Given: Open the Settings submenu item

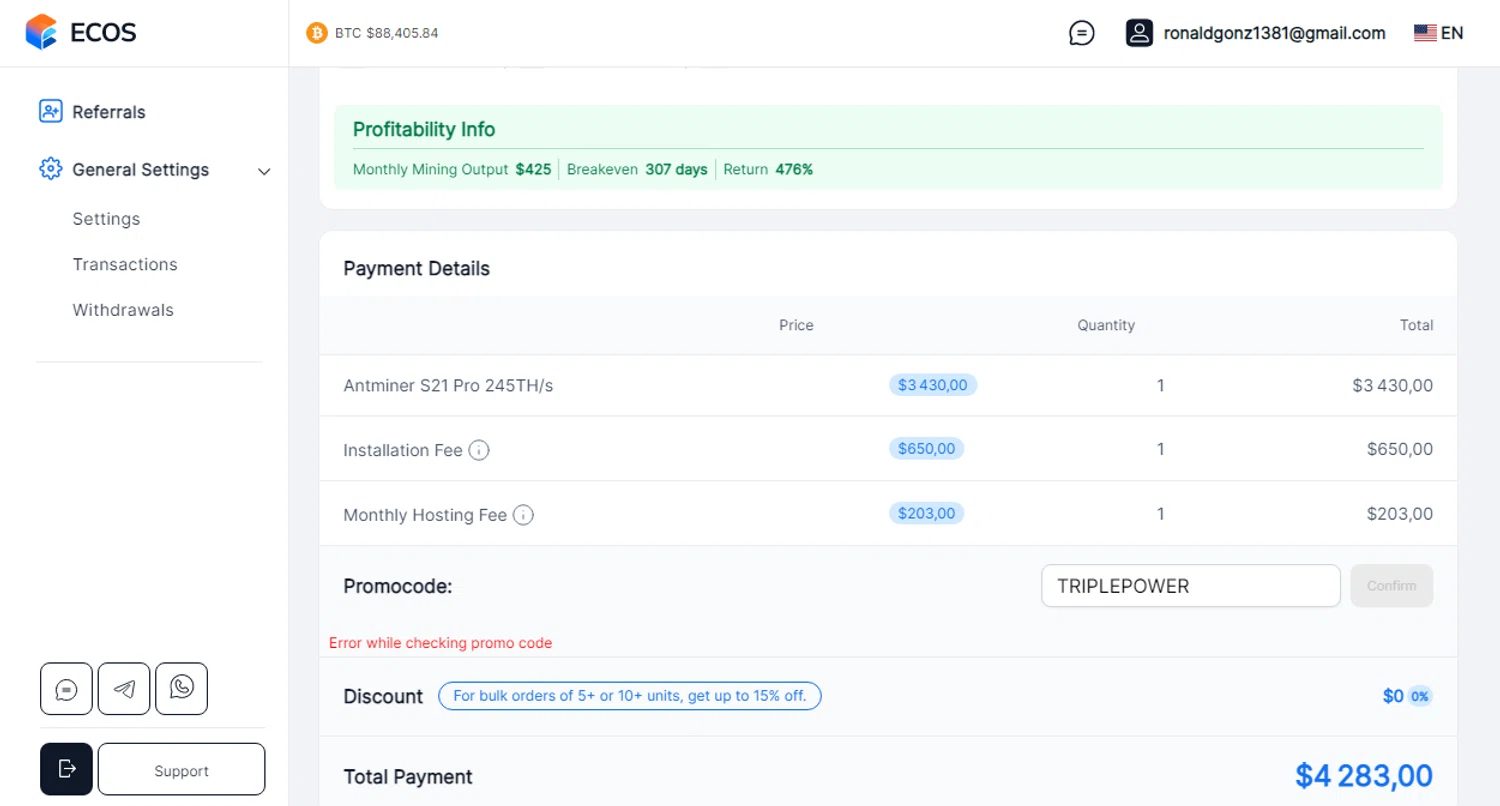Looking at the screenshot, I should (106, 219).
